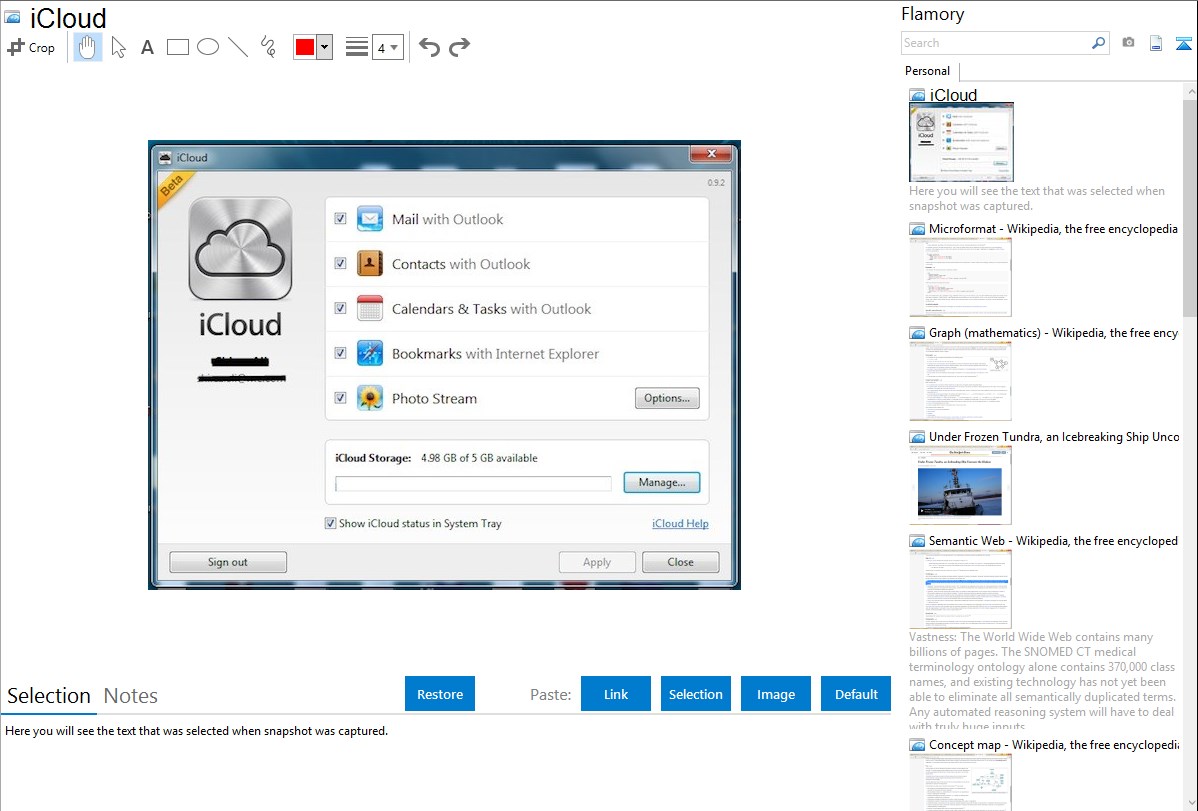The image size is (1198, 811).
Task: Open the red color dropdown arrow
Action: coord(325,47)
